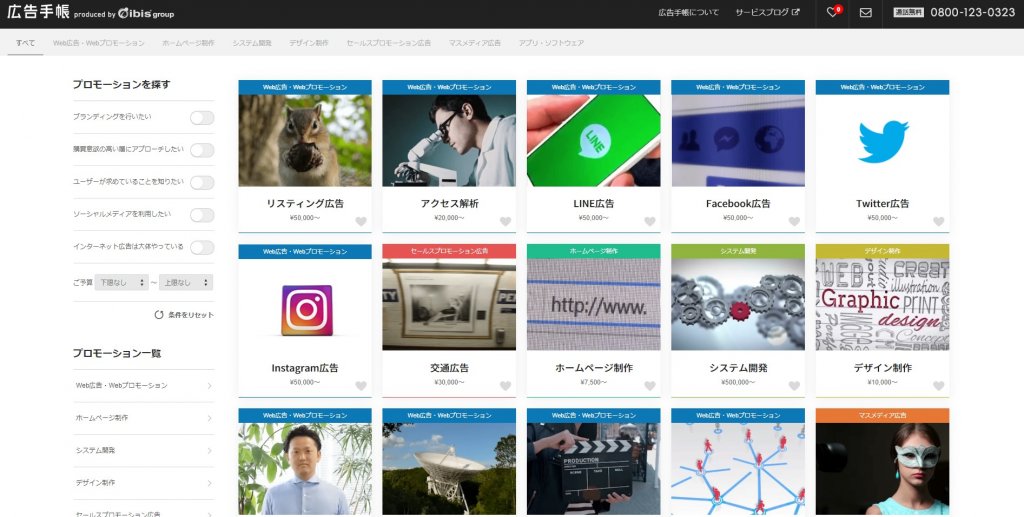The image size is (1024, 517).
Task: Toggle 購買意欲の高い層にアプローチしたい switch
Action: point(202,150)
